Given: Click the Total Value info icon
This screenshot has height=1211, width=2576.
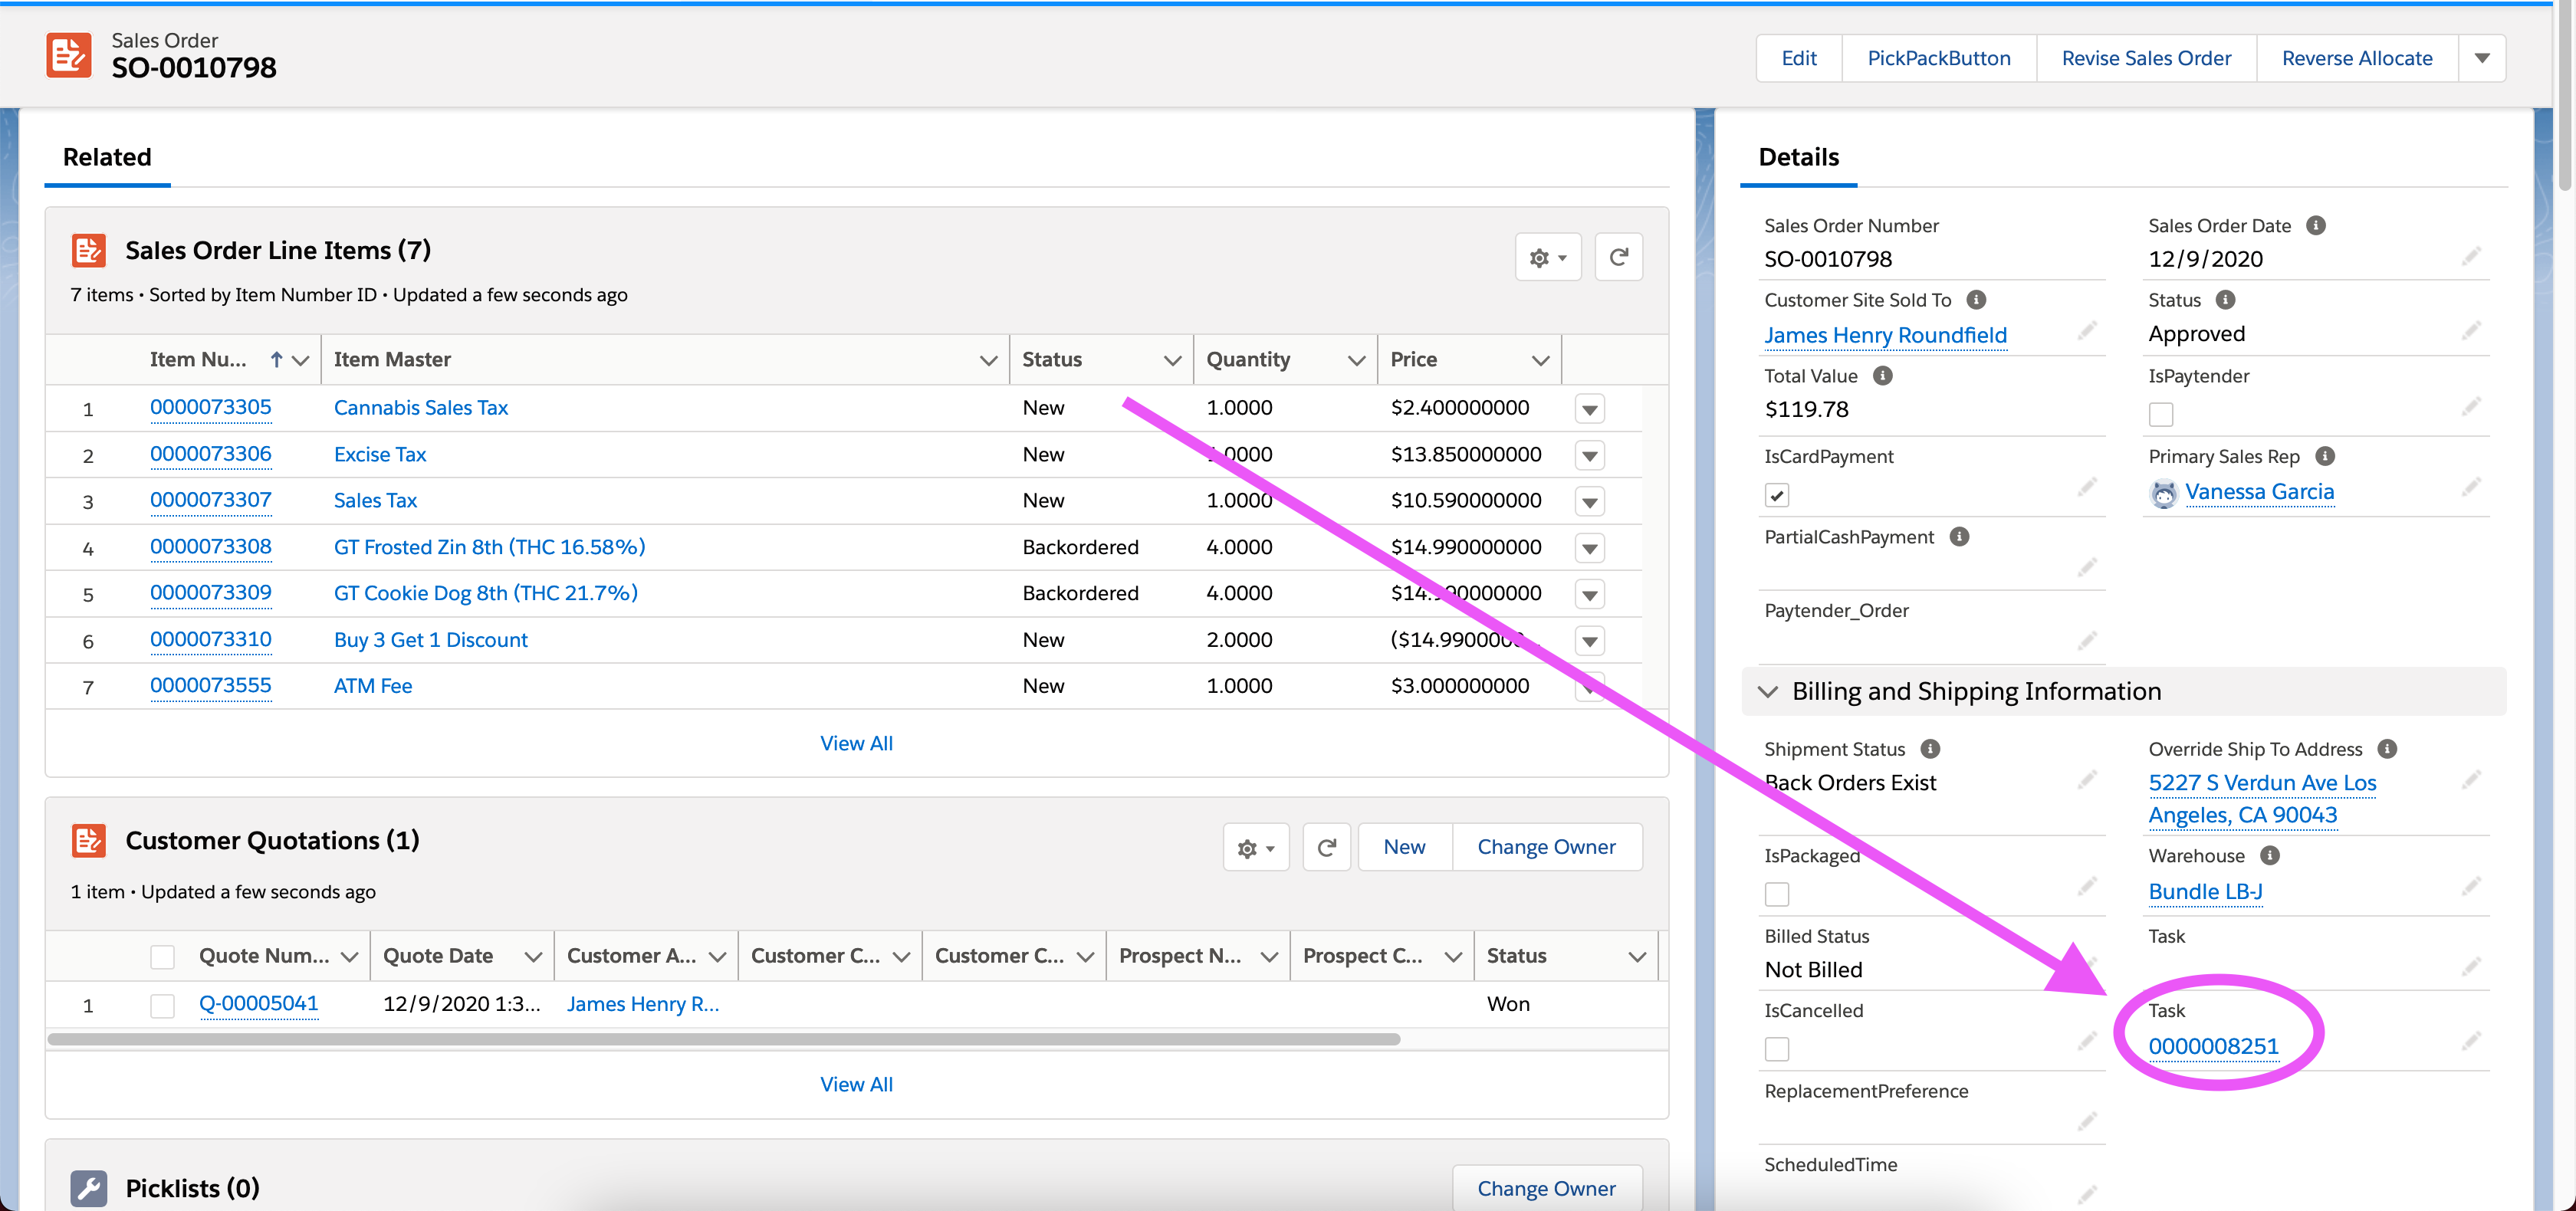Looking at the screenshot, I should [x=1882, y=376].
